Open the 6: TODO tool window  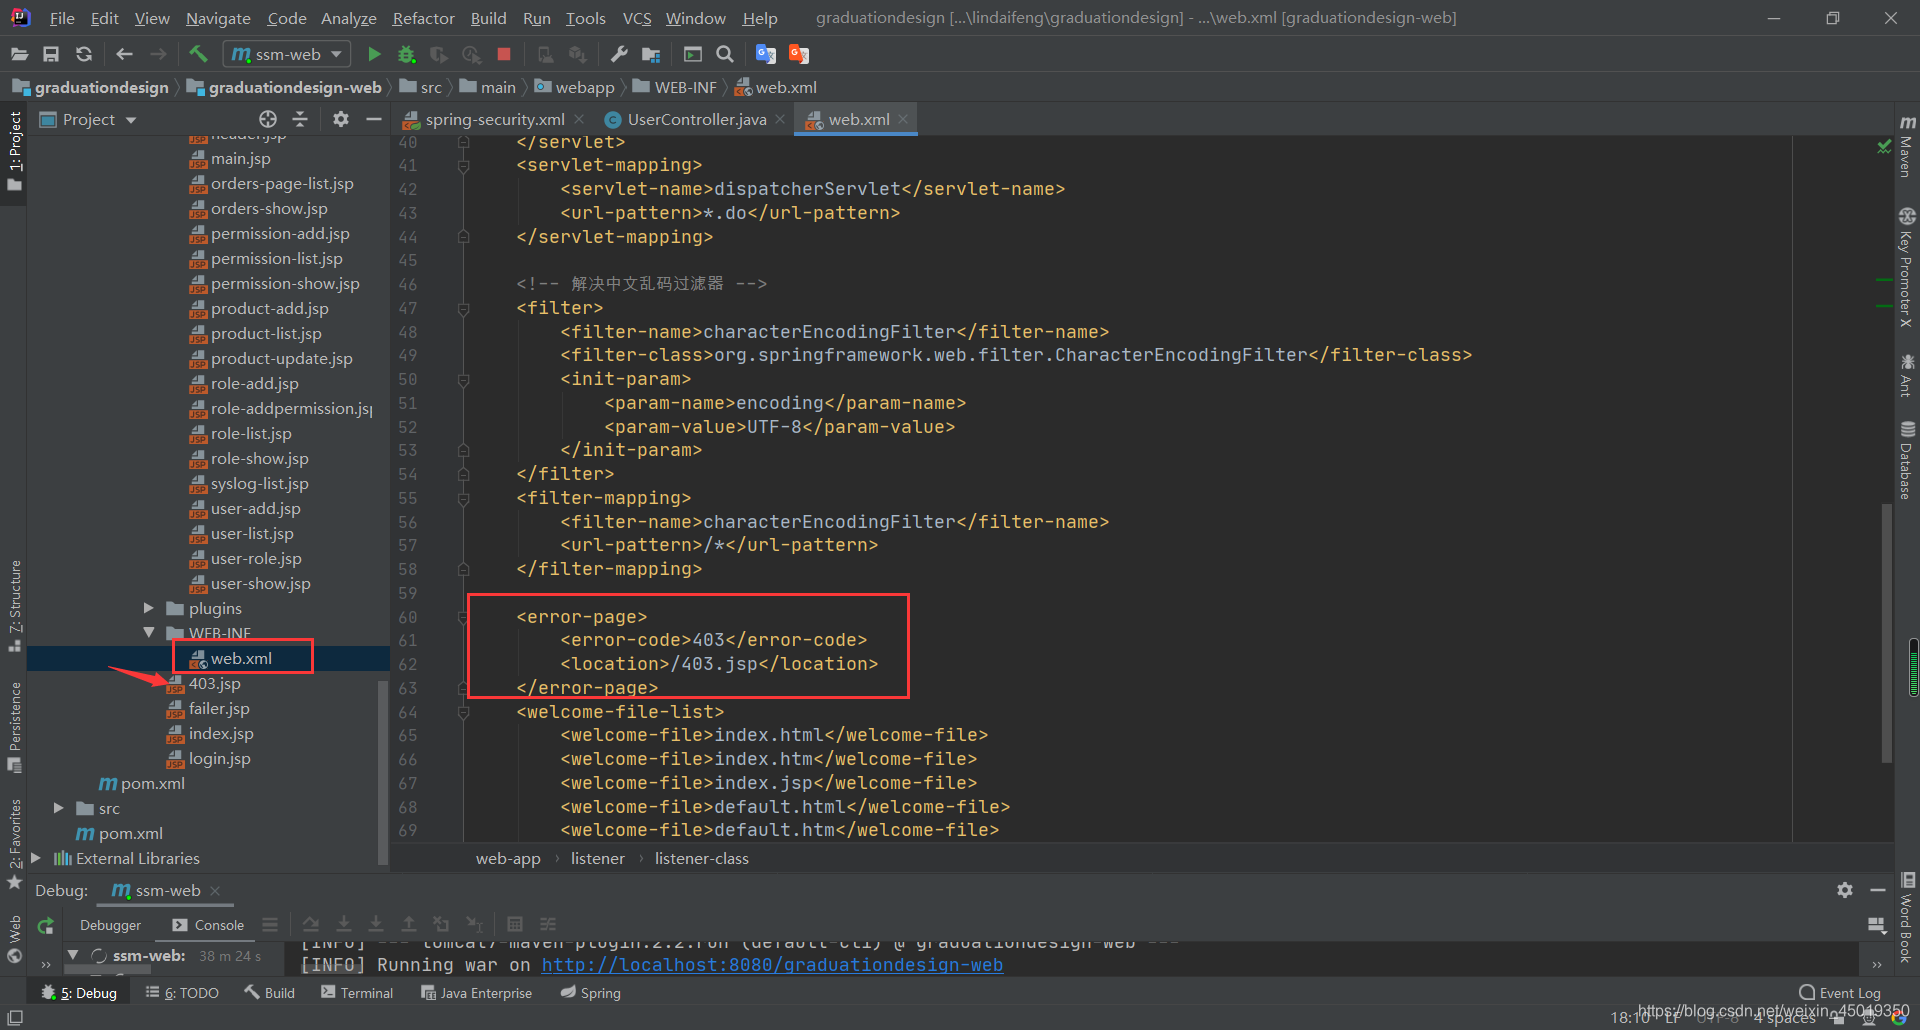coord(182,993)
